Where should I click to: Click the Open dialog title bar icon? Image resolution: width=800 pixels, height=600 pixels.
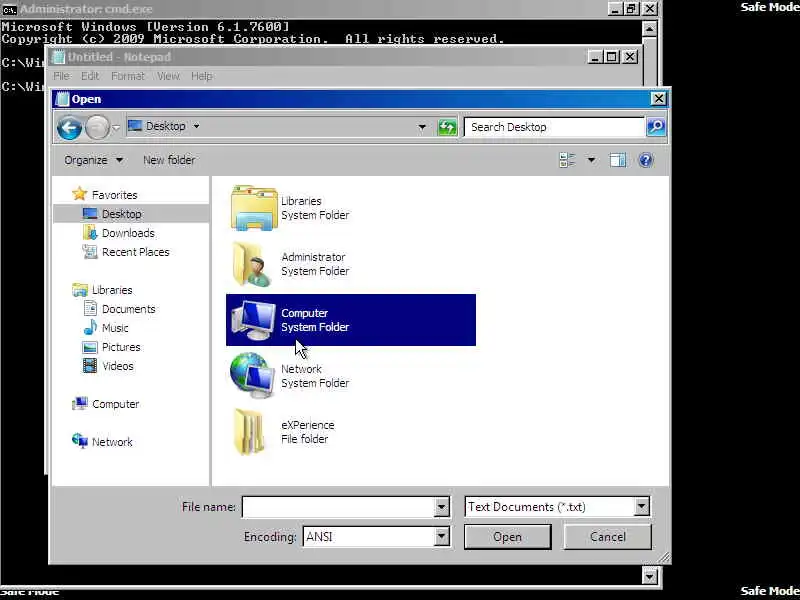coord(62,99)
